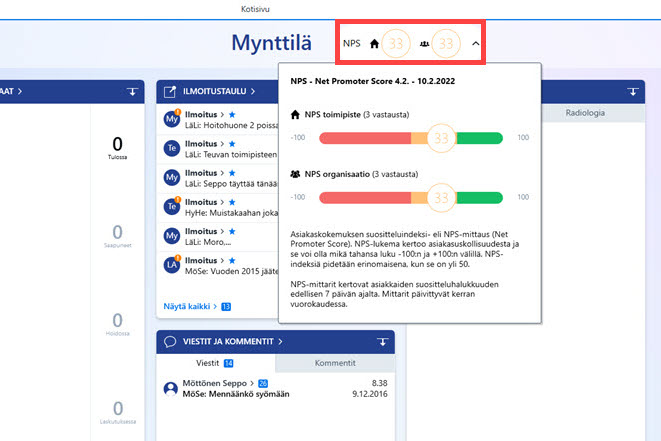This screenshot has height=441, width=661.
Task: Click the down-arrow icon on the right panel header
Action: coord(633,91)
